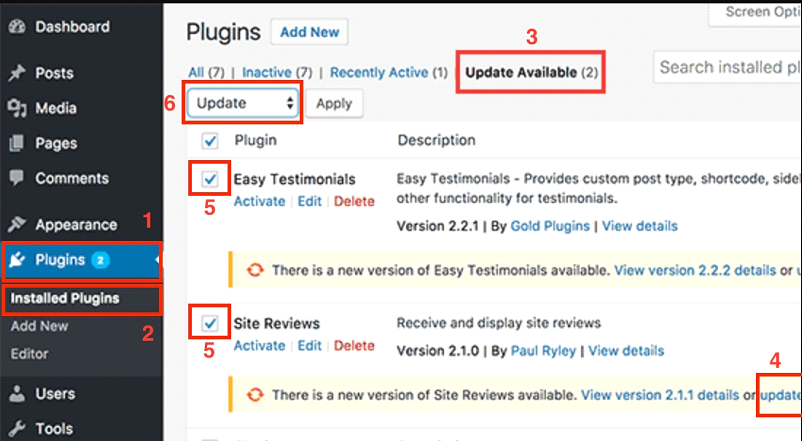Open the Dashboard gauge icon
802x441 pixels.
(x=17, y=27)
